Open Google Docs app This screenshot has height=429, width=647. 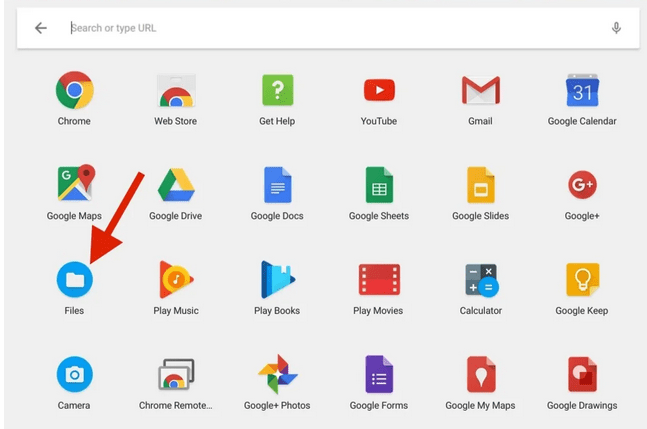point(277,184)
